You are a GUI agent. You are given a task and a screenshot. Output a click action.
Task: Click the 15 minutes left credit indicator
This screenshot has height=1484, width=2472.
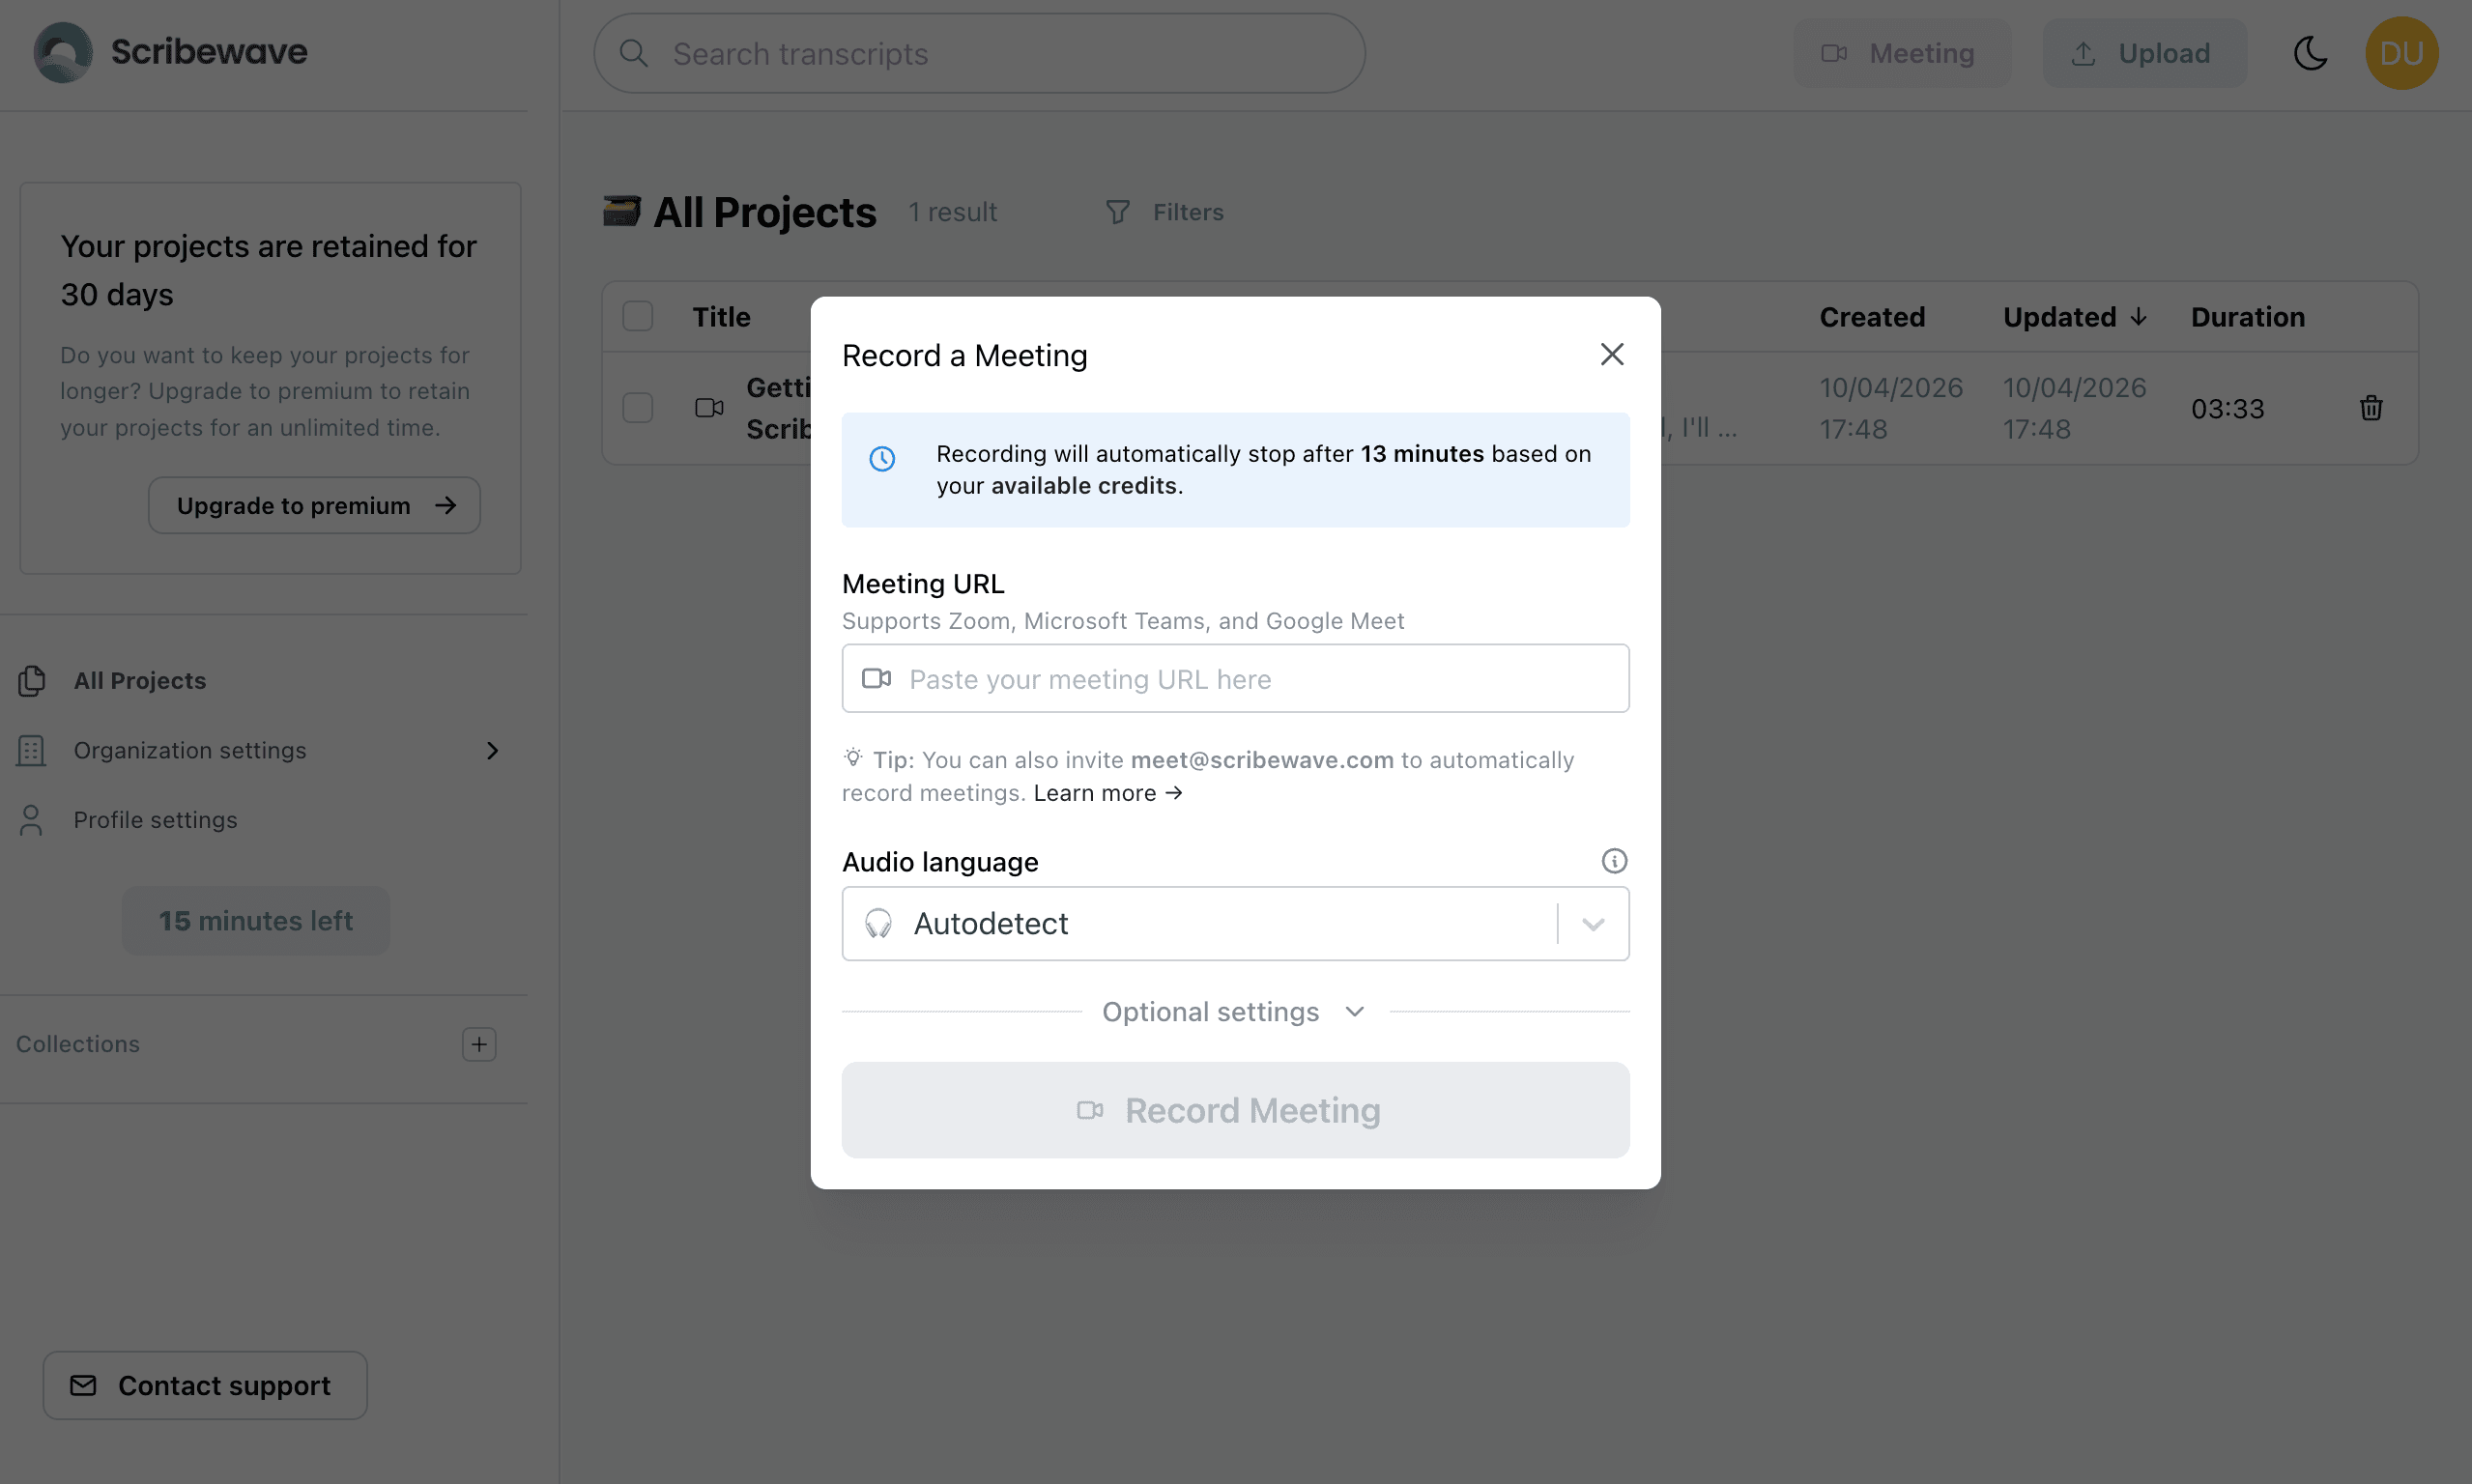255,920
